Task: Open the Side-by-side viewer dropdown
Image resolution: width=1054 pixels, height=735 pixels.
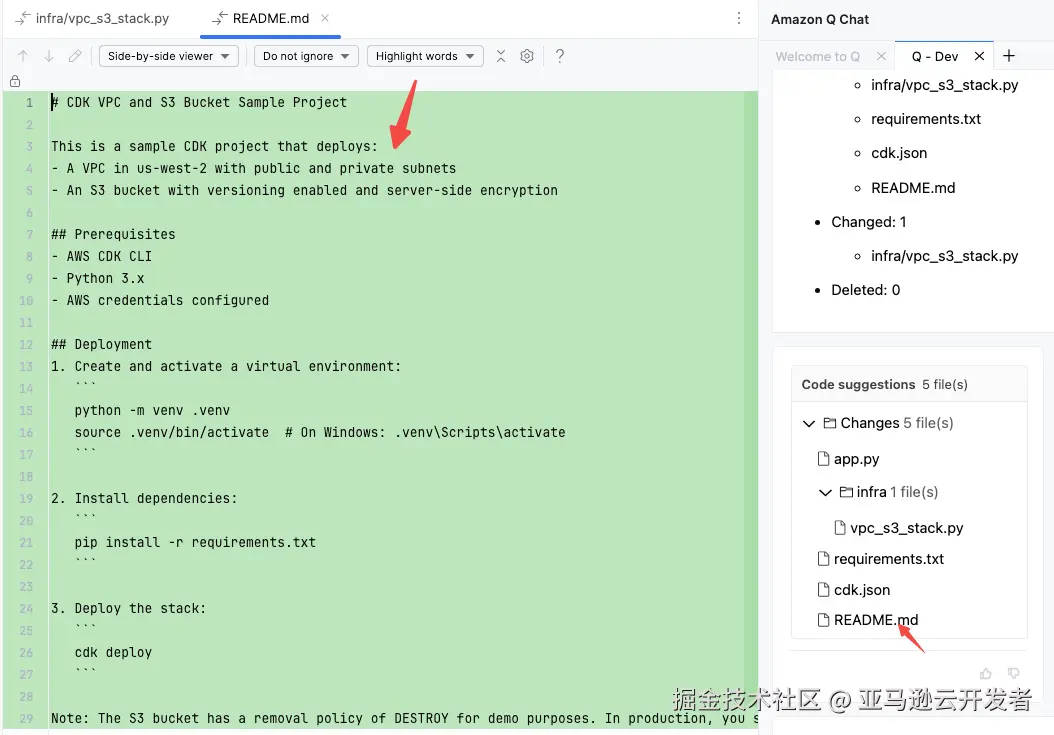Action: (x=169, y=56)
